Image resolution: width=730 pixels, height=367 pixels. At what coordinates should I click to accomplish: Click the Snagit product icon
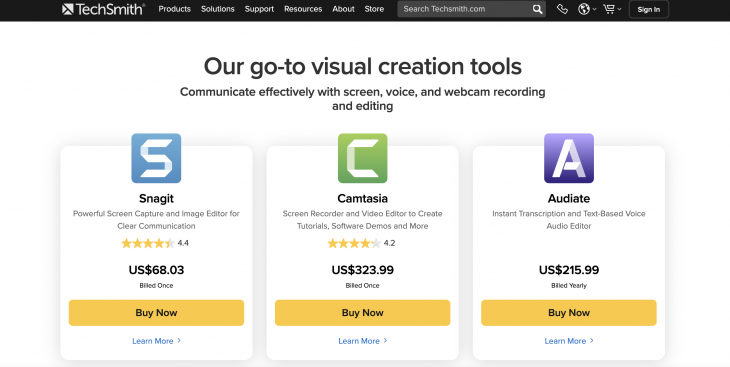coord(156,158)
